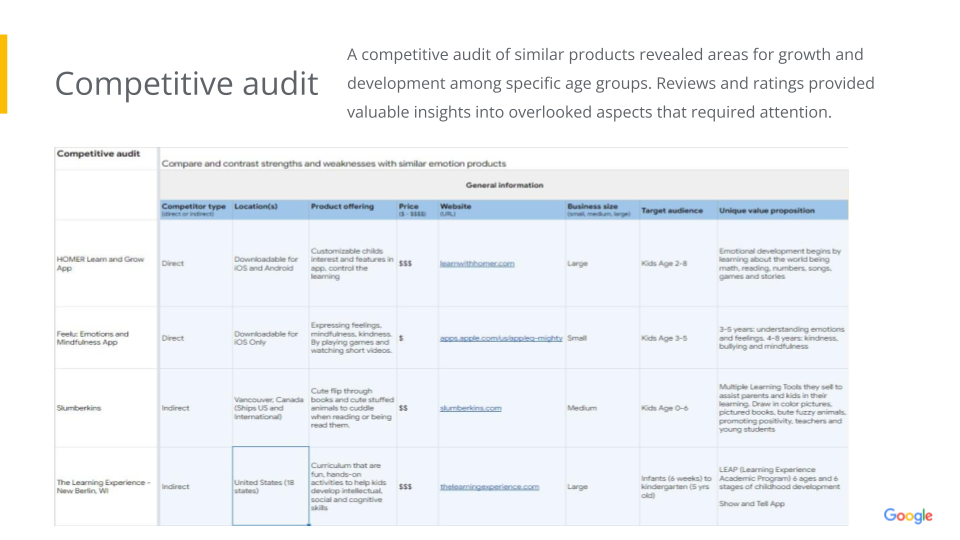Screen dimensions: 960x540
Task: Click the "General information" table heading
Action: point(504,185)
